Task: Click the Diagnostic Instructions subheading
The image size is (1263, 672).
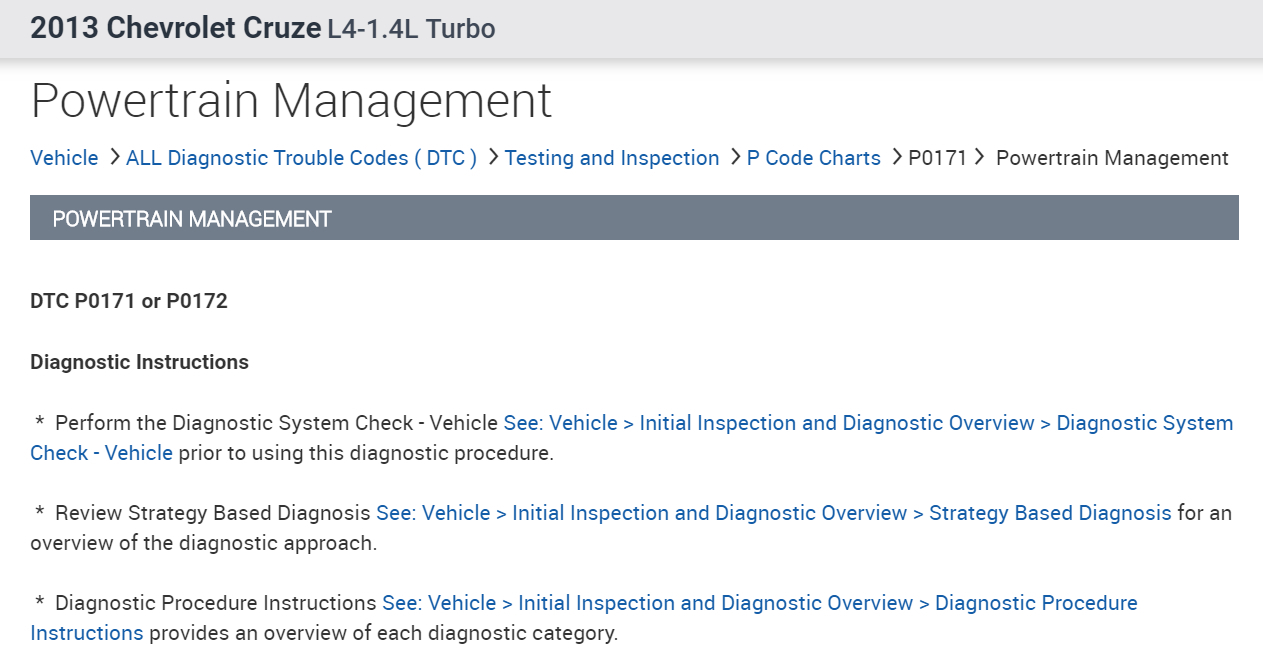Action: coord(140,362)
